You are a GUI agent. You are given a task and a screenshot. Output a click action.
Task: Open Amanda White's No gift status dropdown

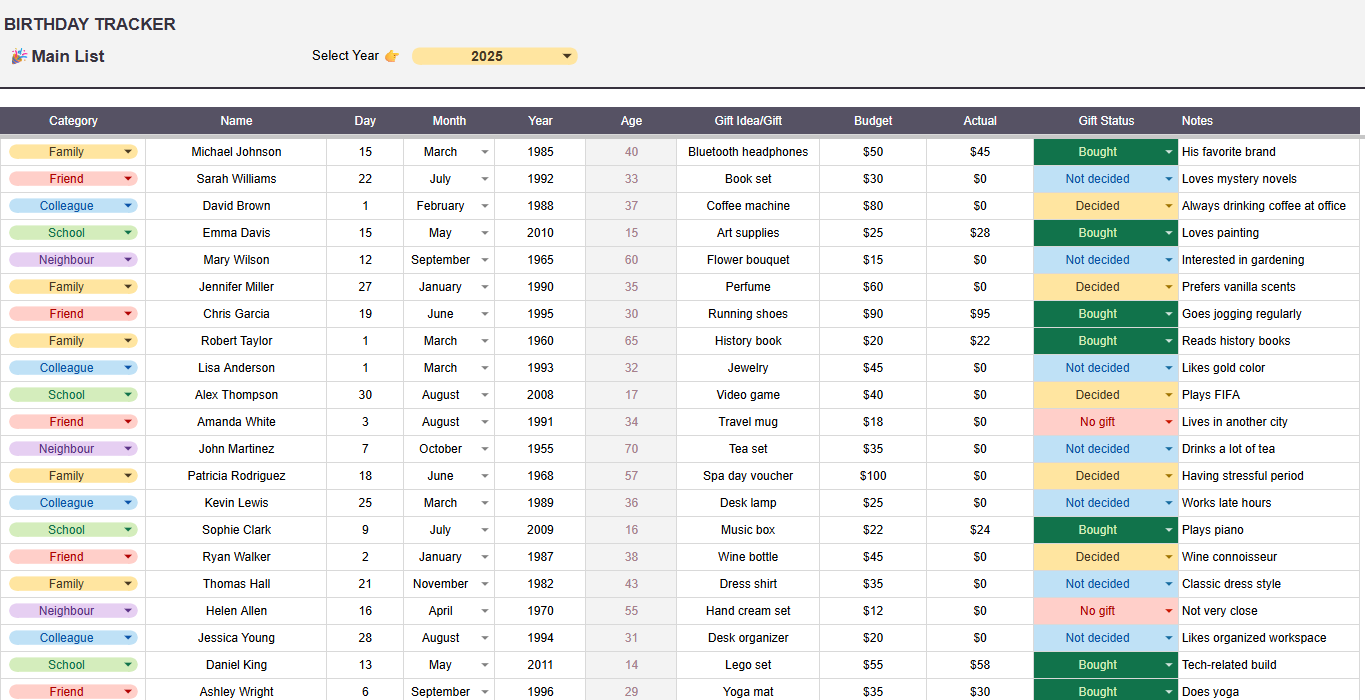coord(1168,422)
